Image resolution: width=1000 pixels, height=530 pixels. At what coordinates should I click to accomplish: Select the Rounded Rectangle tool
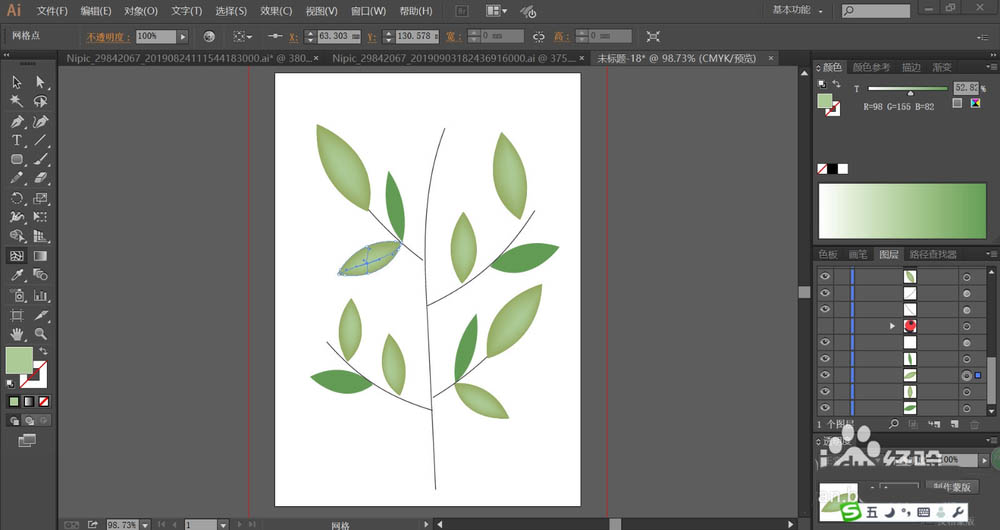pyautogui.click(x=17, y=159)
